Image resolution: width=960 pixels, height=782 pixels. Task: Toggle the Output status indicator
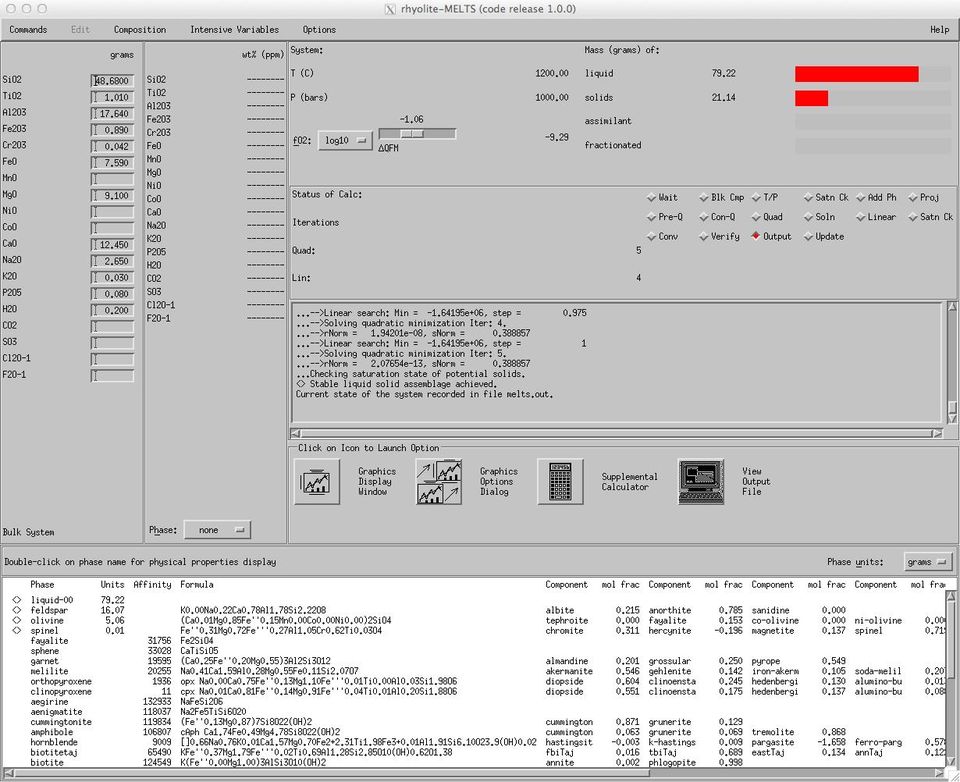click(756, 237)
